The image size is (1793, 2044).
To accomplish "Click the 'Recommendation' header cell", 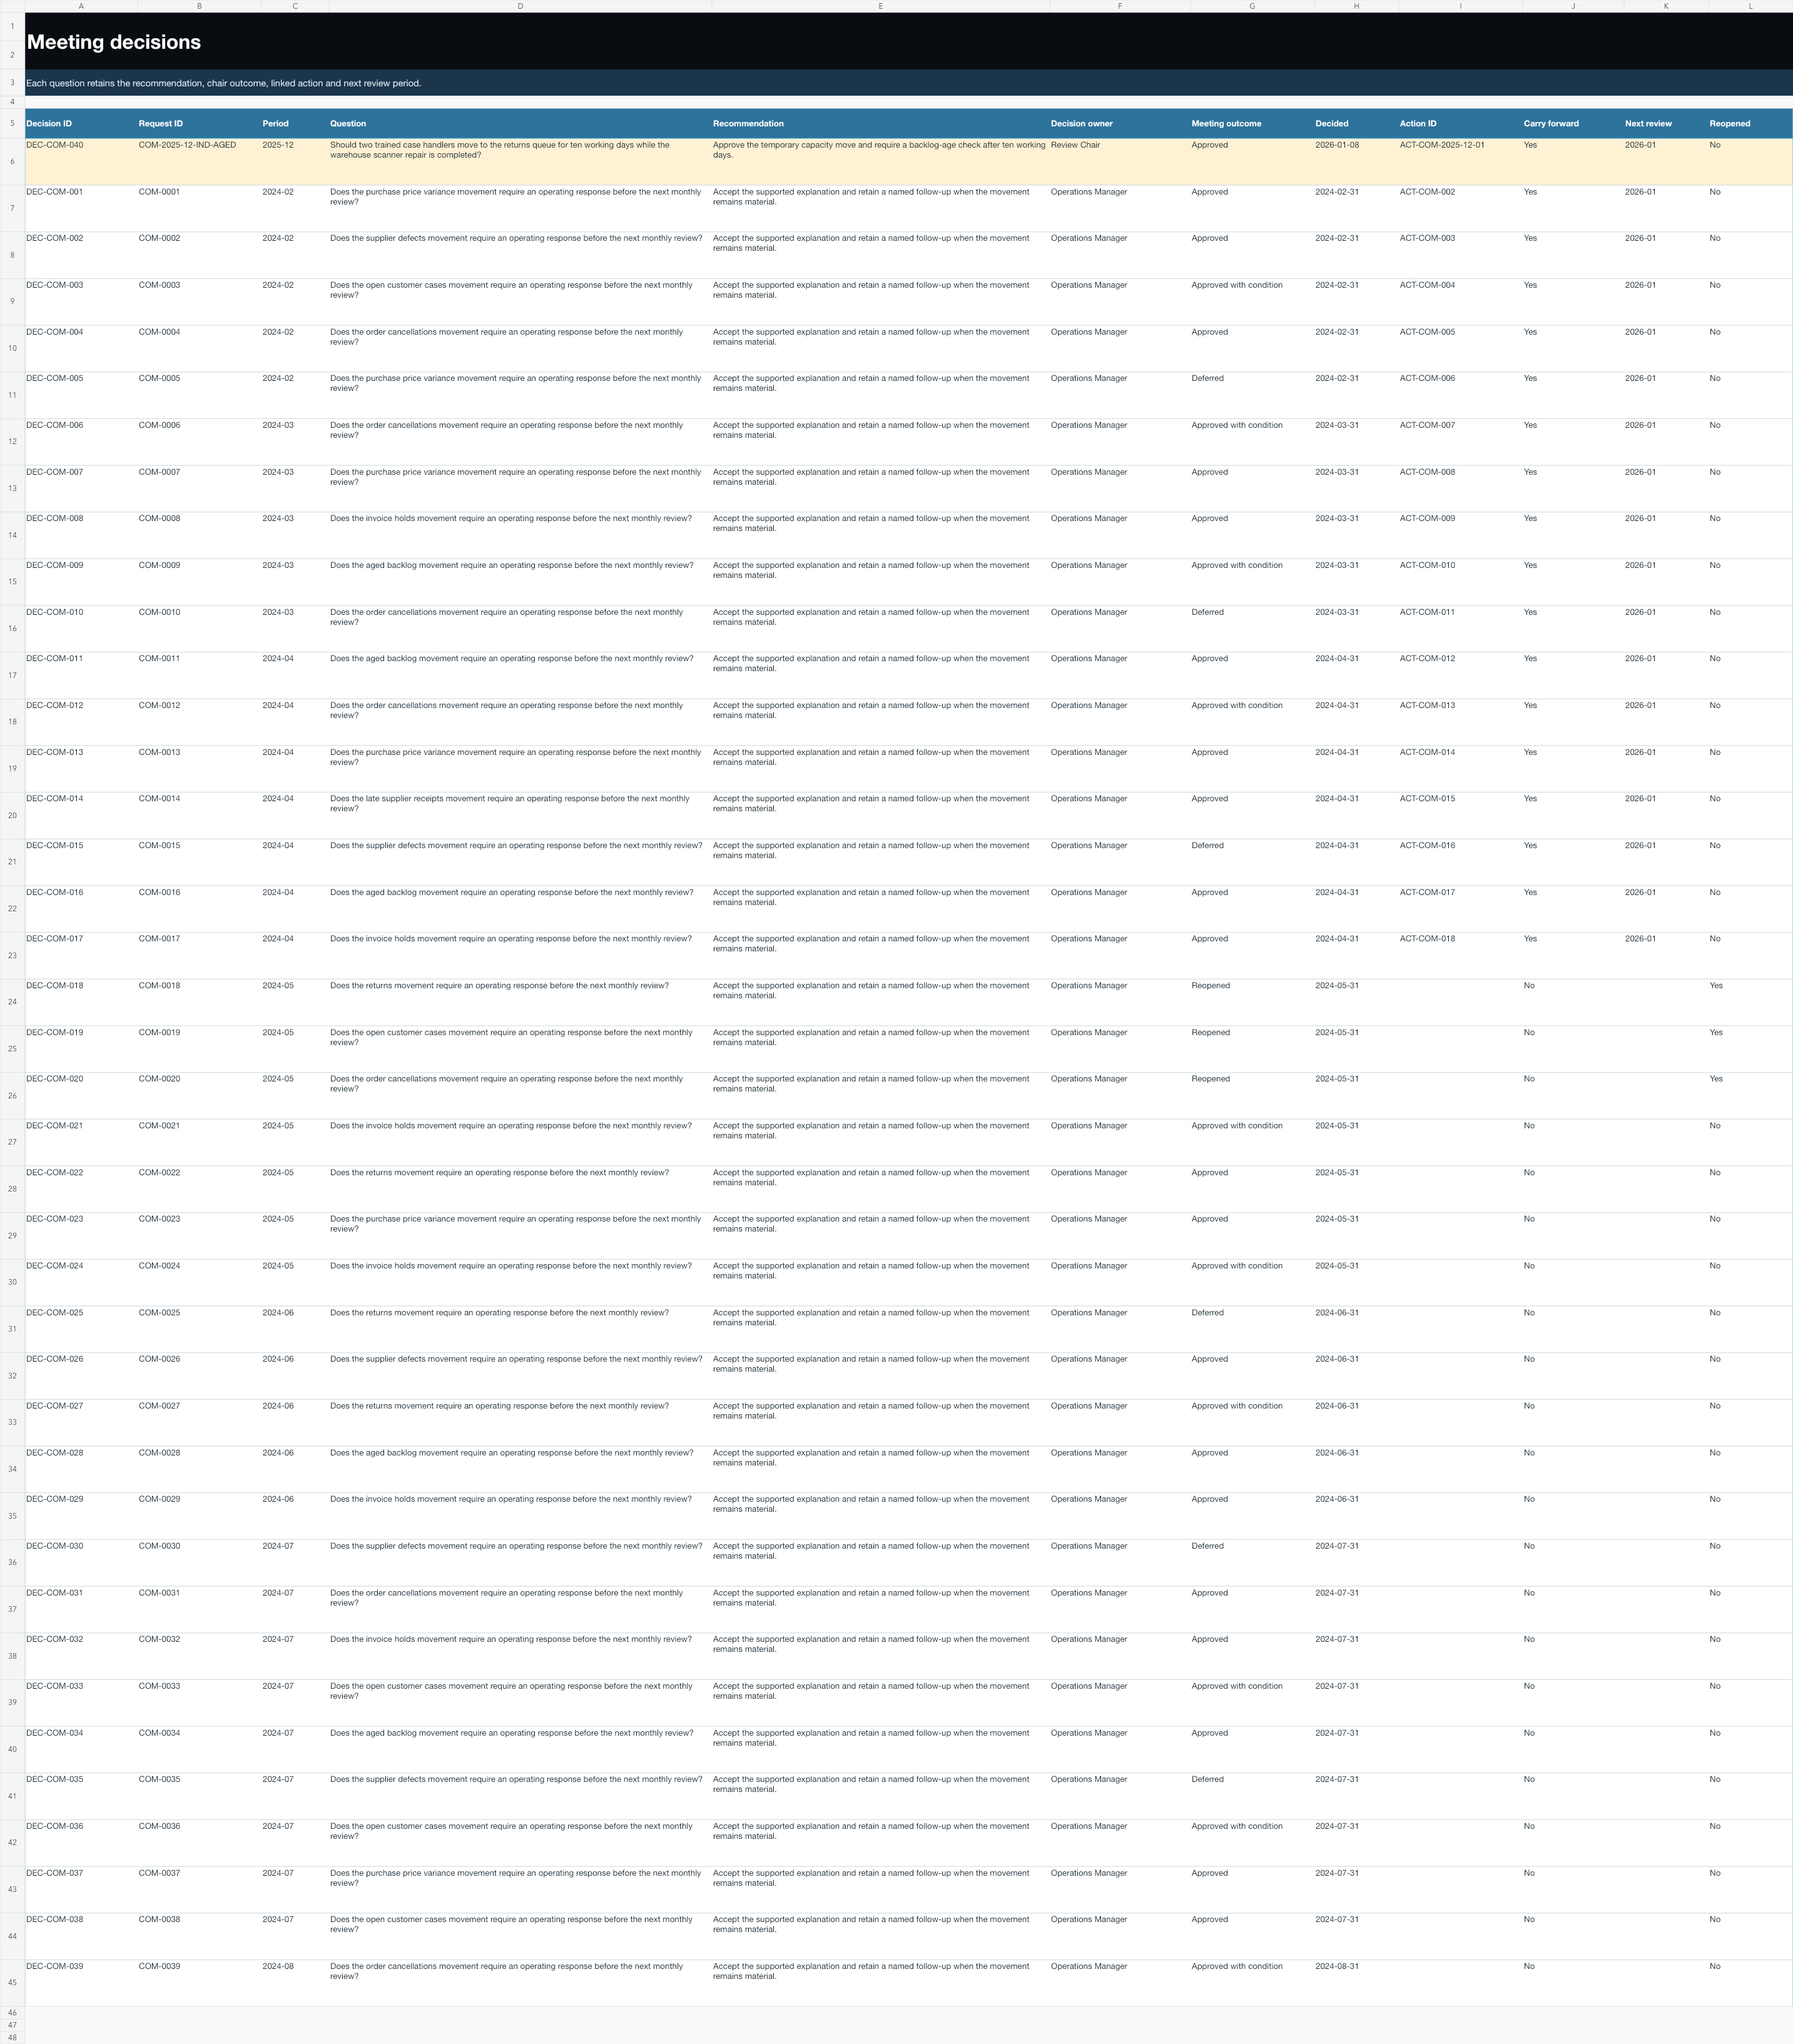I will (880, 124).
